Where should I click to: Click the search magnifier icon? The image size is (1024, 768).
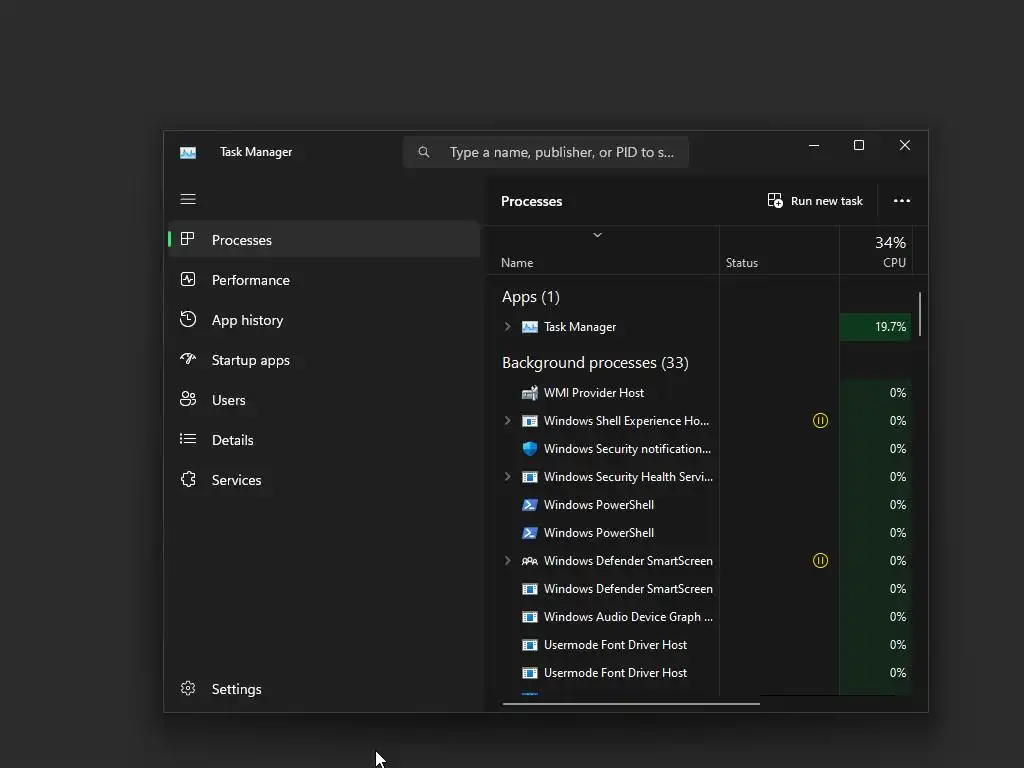click(424, 152)
